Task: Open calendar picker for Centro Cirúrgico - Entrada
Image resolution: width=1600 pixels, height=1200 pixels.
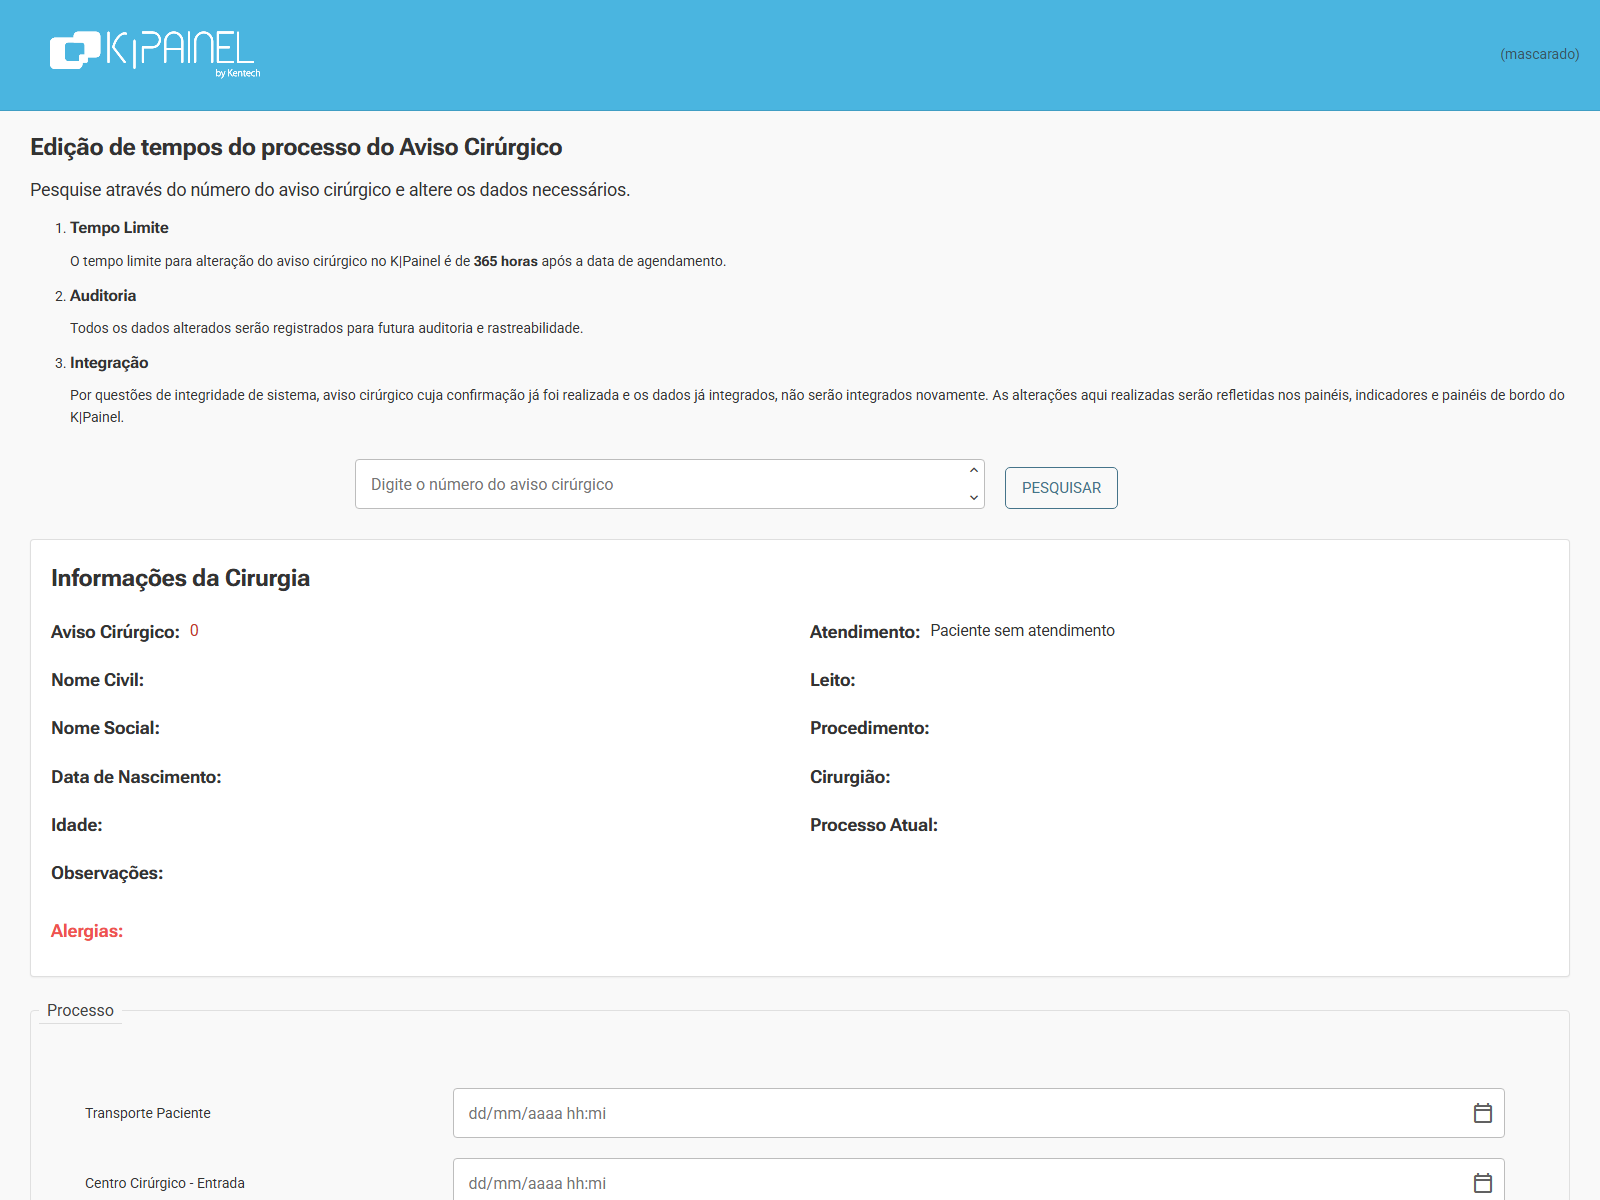Action: click(1482, 1183)
